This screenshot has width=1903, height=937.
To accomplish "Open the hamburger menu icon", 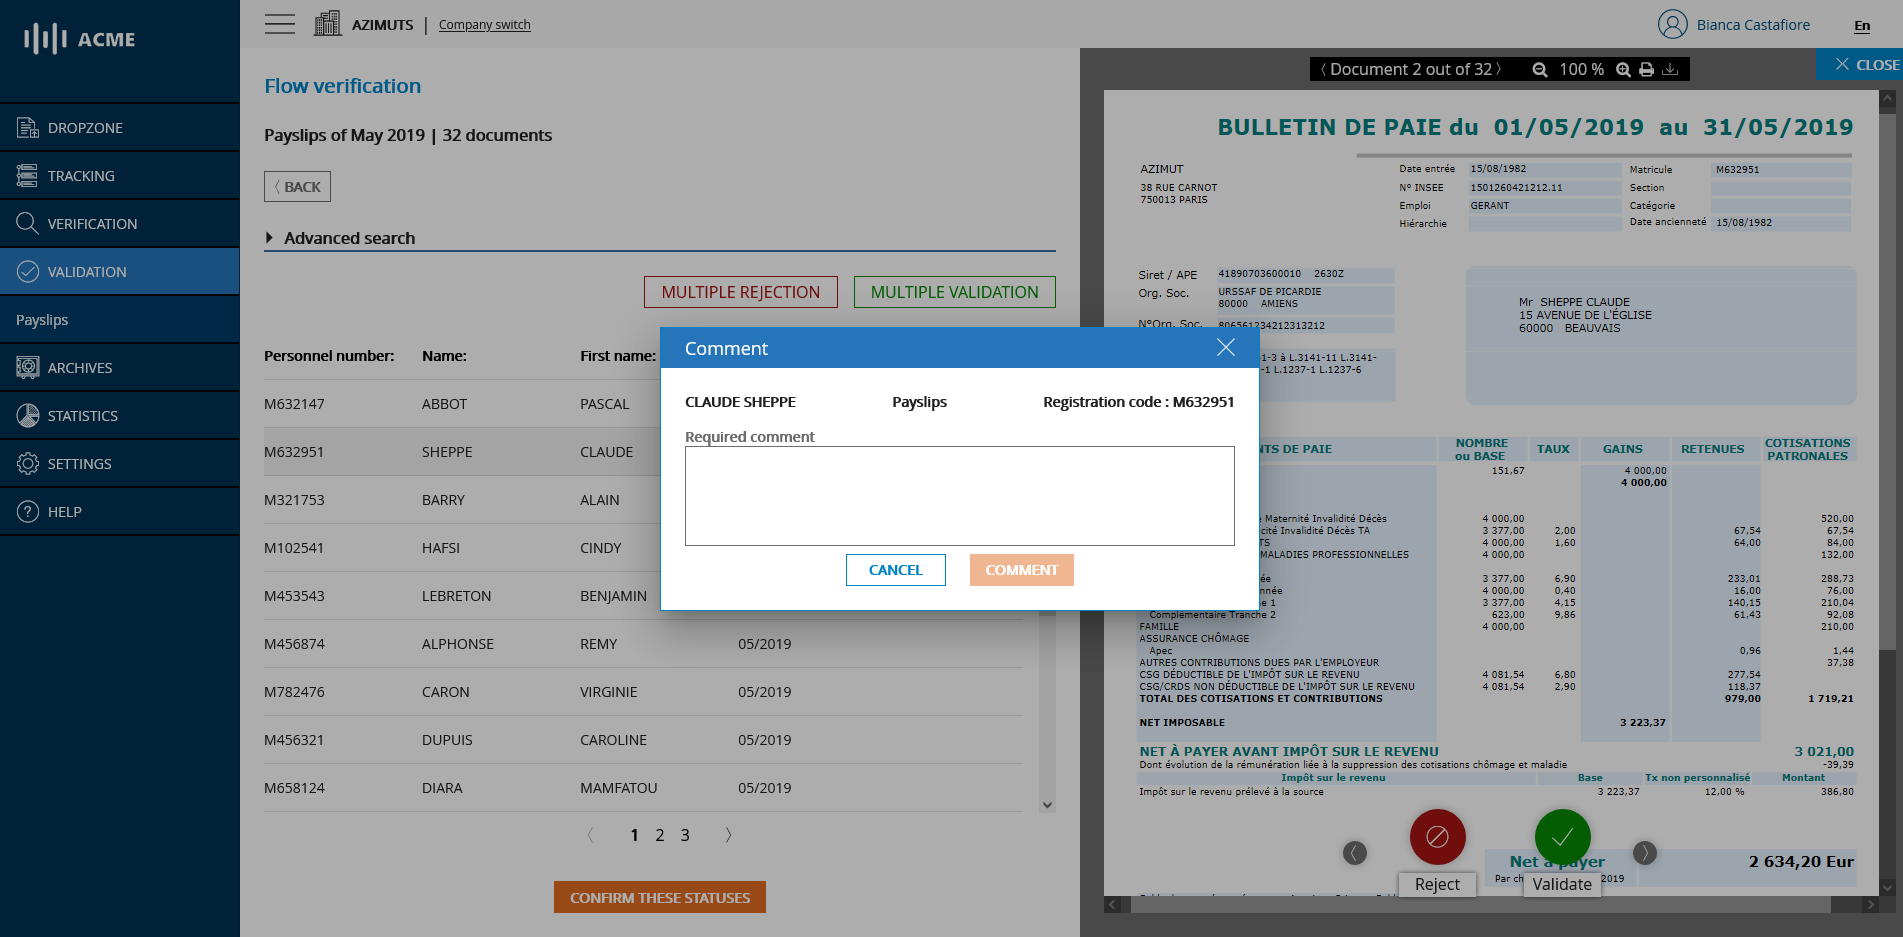I will click(x=280, y=25).
